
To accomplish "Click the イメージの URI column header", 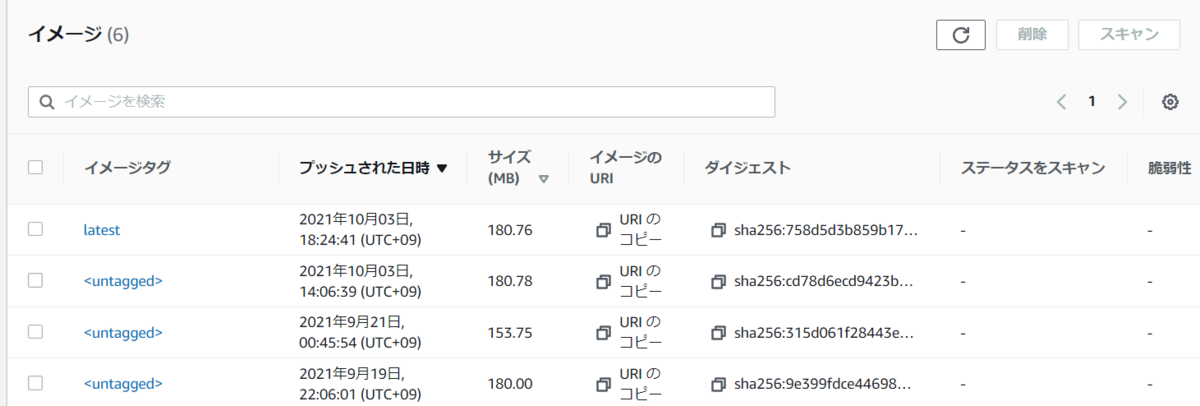I will tap(625, 168).
